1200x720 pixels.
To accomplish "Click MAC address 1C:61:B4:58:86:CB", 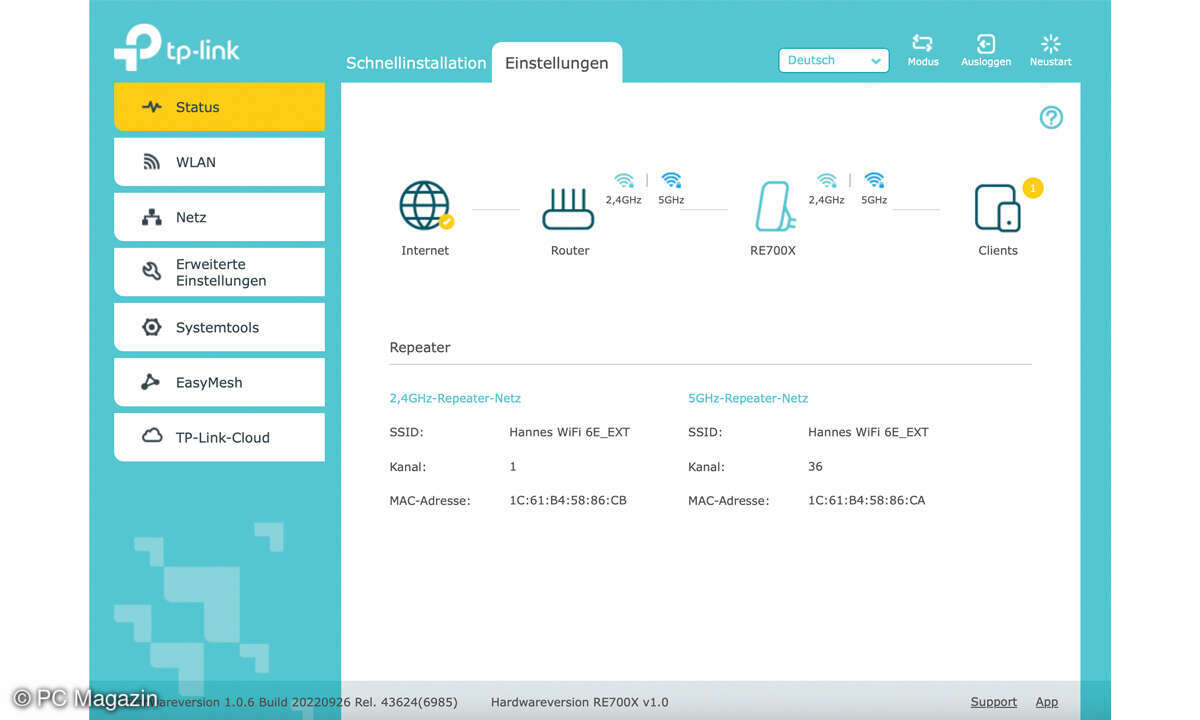I will (568, 500).
